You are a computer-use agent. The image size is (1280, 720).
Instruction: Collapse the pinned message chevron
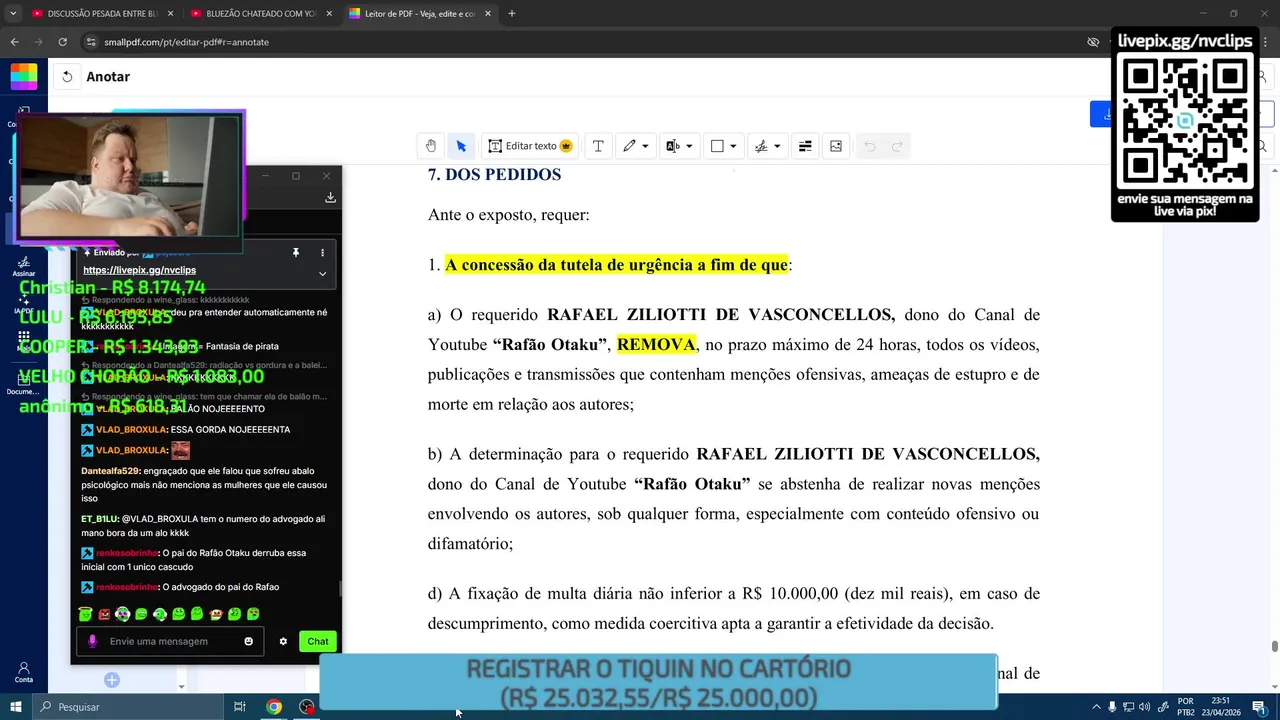point(322,273)
